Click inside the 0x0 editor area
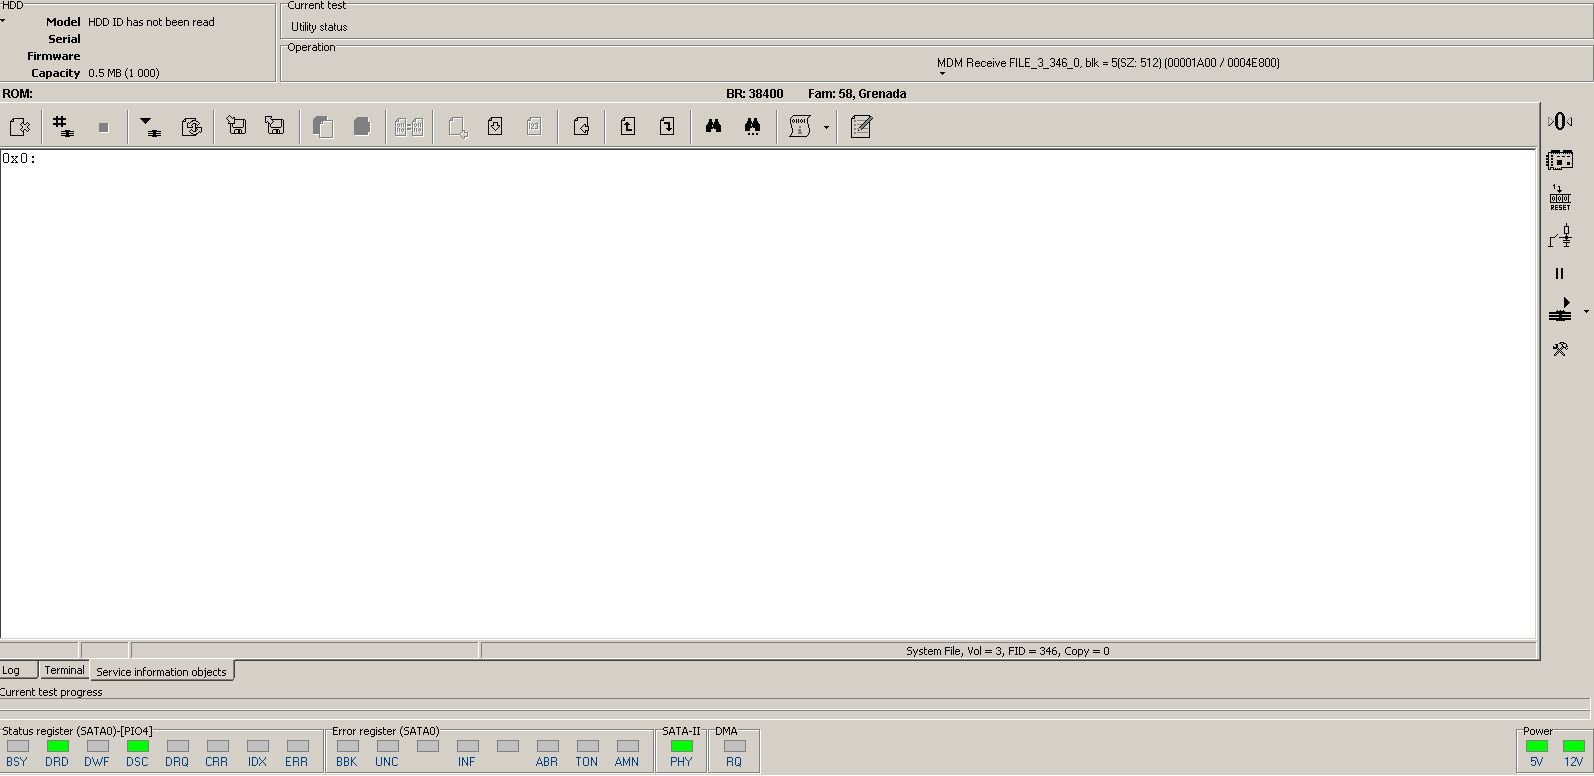1594x776 pixels. (x=768, y=394)
